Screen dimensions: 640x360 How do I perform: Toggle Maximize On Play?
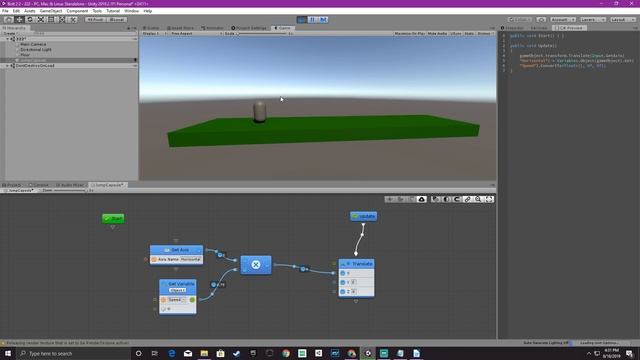(409, 33)
